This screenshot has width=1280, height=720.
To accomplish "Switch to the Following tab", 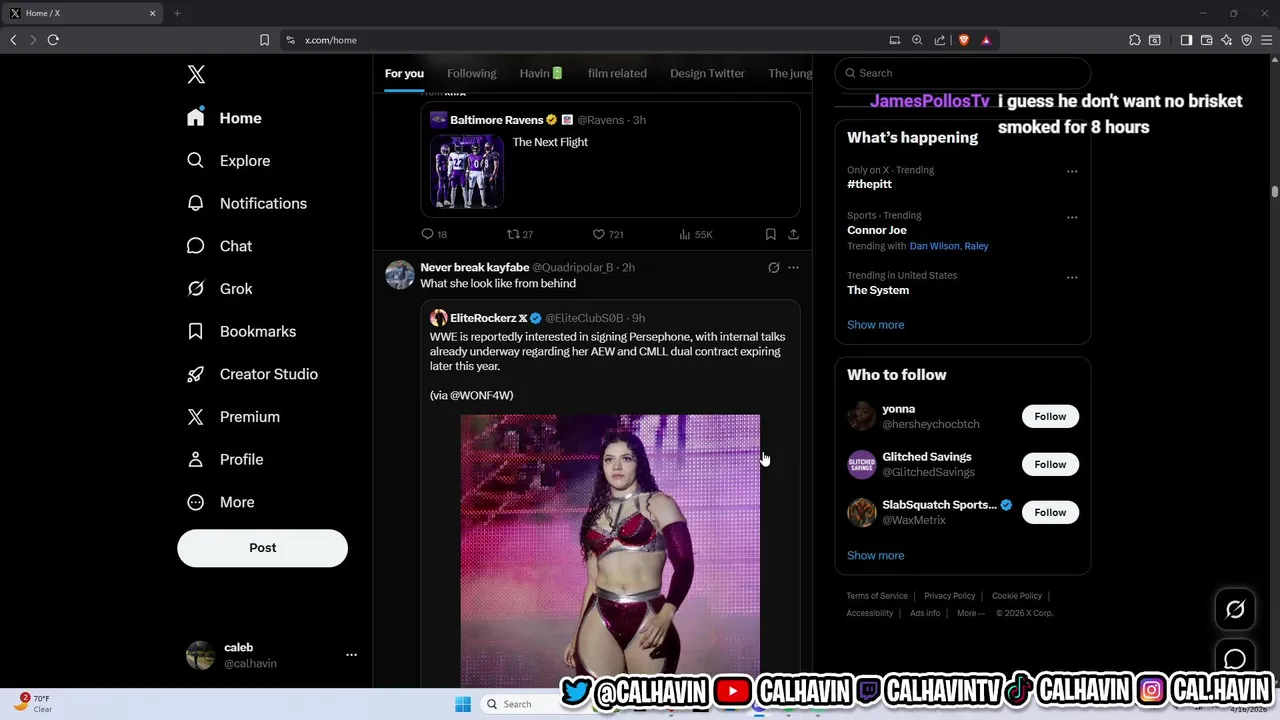I will click(x=472, y=73).
